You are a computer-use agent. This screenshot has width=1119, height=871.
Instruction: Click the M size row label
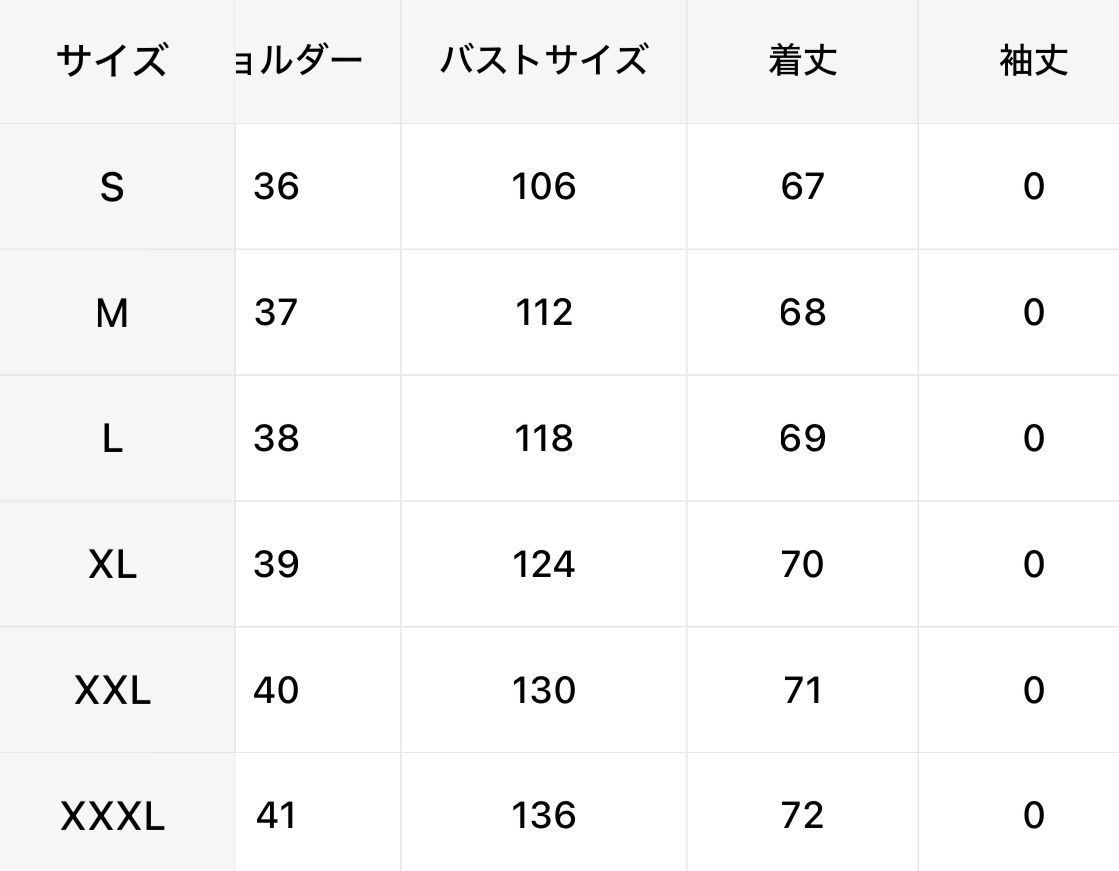111,313
